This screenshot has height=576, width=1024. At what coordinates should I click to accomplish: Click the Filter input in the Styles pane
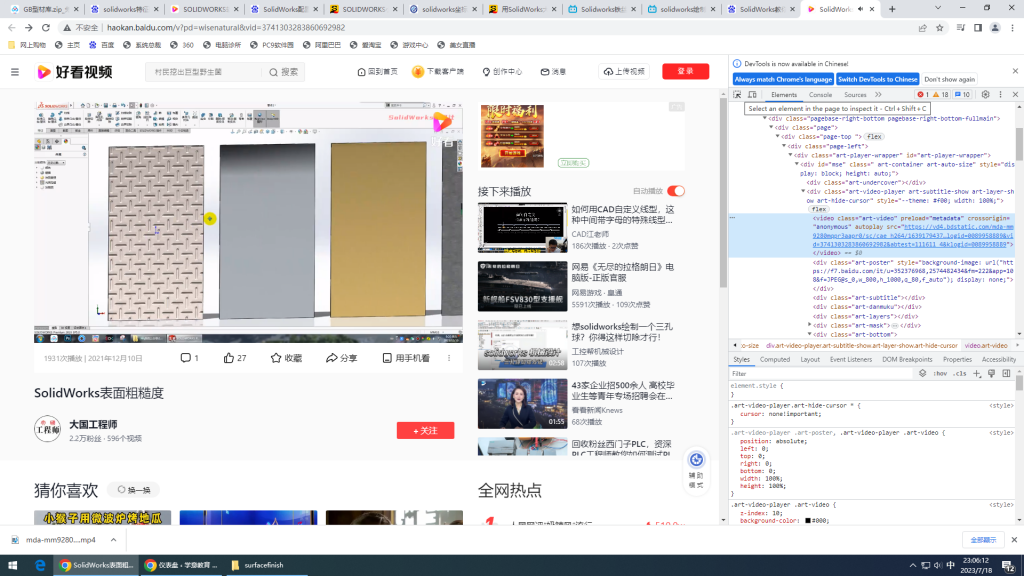(820, 373)
